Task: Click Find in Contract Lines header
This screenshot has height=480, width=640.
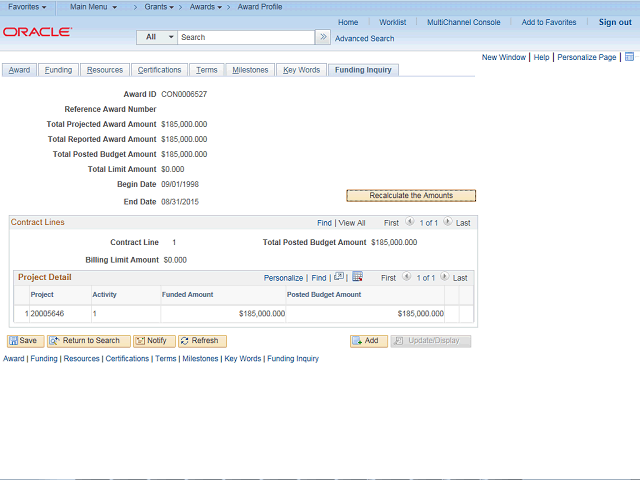Action: tap(324, 223)
